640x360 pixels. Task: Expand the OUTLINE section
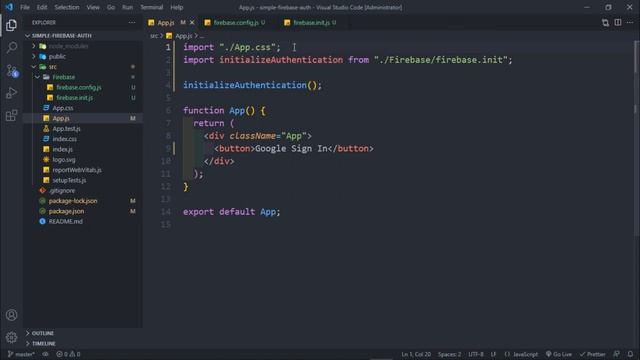pyautogui.click(x=83, y=333)
